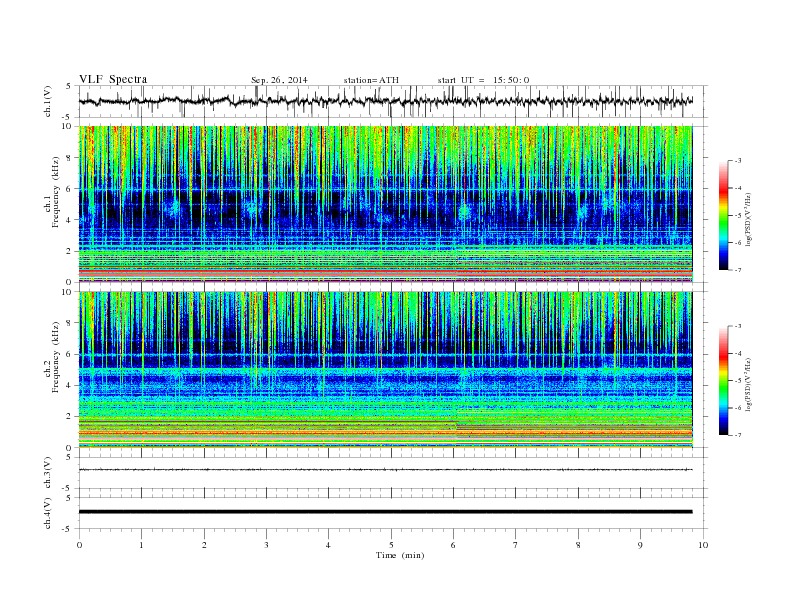Screen dimensions: 792x612
Task: Click the ch.3 flat voltage trace
Action: 385,470
